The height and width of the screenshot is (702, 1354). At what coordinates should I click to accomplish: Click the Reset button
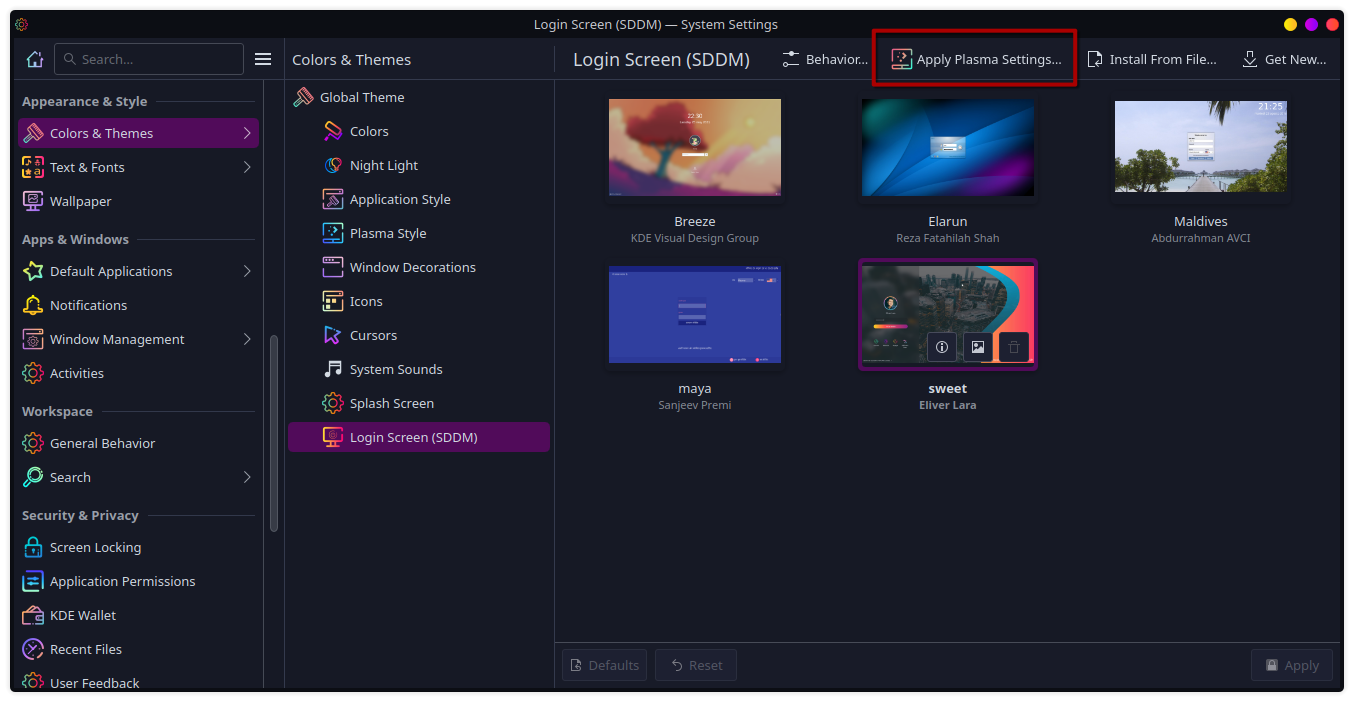[696, 665]
